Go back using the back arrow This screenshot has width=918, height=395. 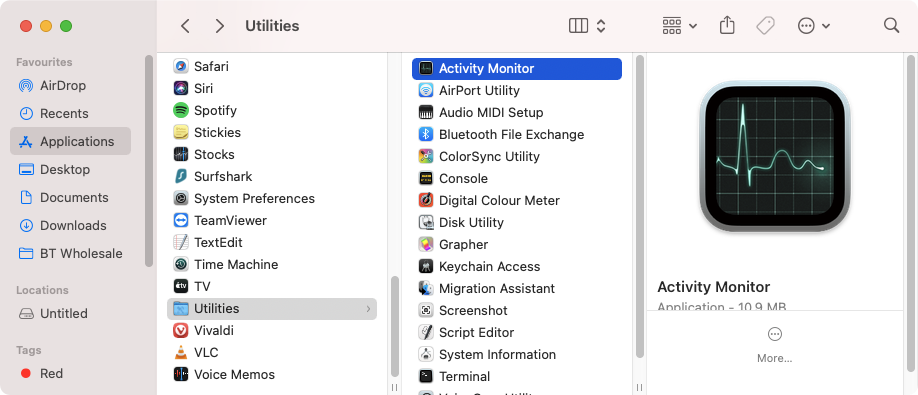(185, 26)
